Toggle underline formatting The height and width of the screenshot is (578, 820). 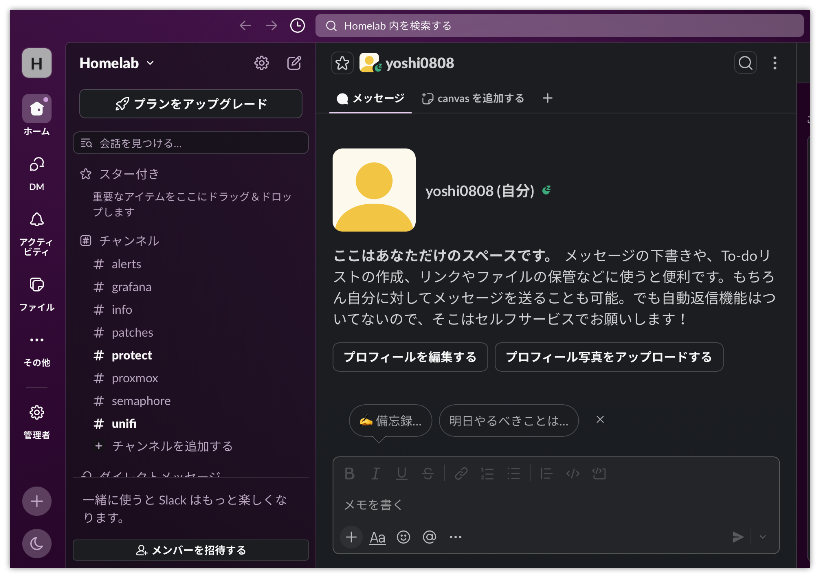(402, 474)
